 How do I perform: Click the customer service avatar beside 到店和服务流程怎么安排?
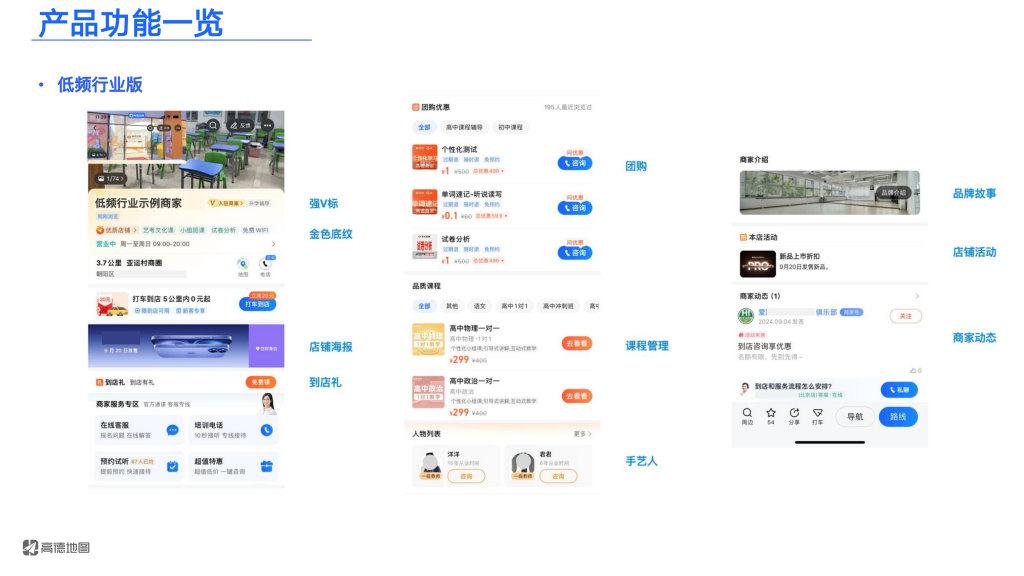point(744,389)
